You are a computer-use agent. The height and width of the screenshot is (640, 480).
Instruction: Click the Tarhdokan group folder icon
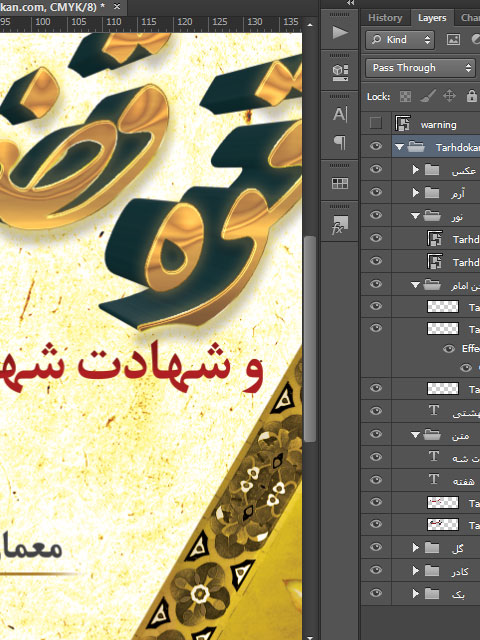click(x=416, y=147)
